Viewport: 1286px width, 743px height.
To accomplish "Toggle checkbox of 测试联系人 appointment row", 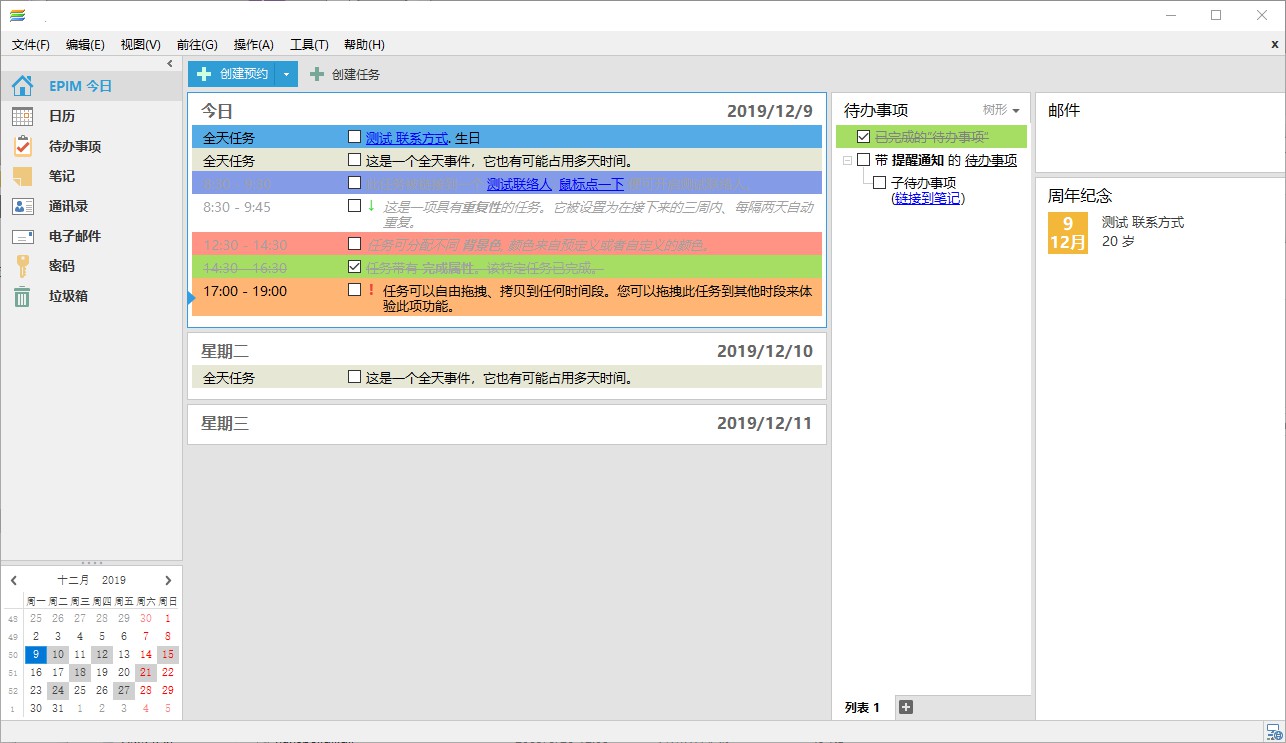I will pos(354,183).
